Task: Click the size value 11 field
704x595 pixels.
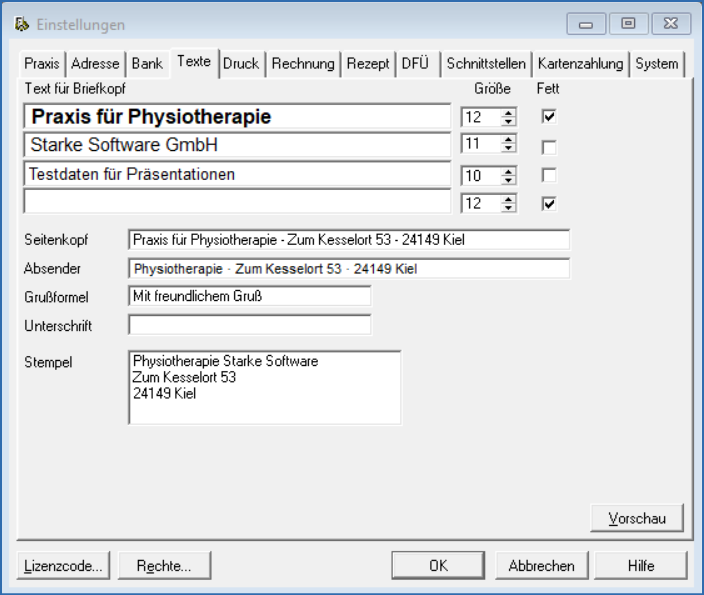Action: 480,144
